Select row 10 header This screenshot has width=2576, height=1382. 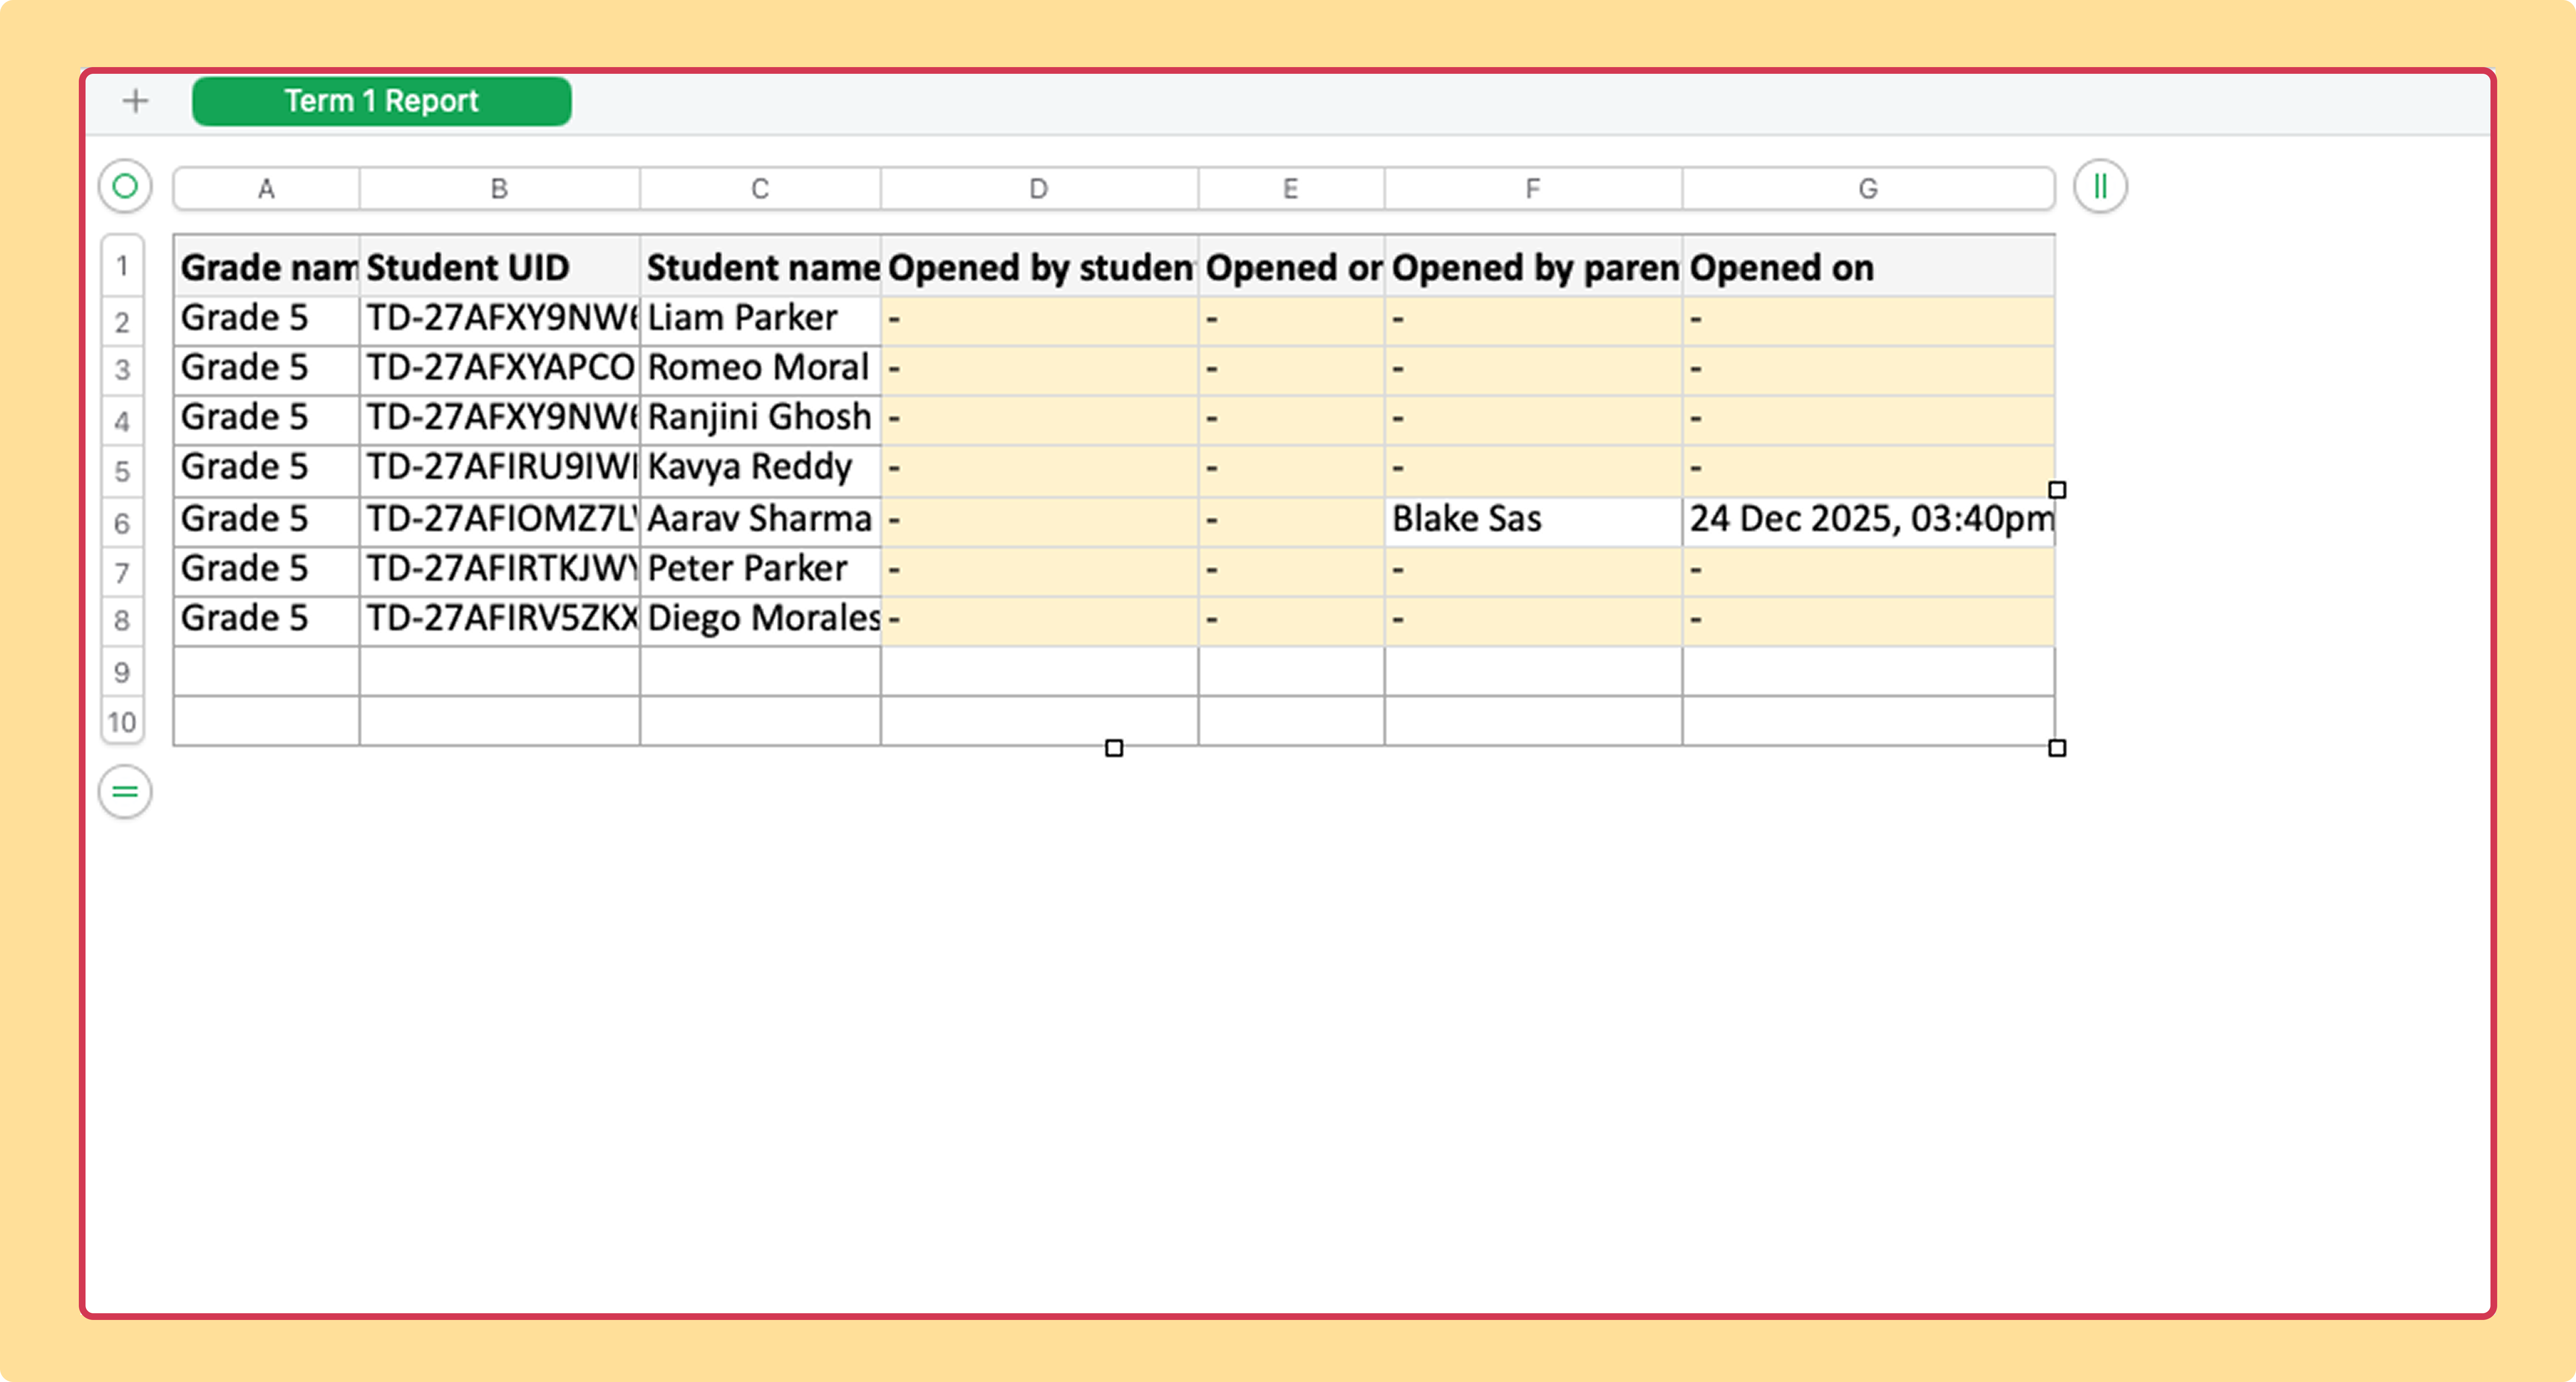[x=122, y=721]
